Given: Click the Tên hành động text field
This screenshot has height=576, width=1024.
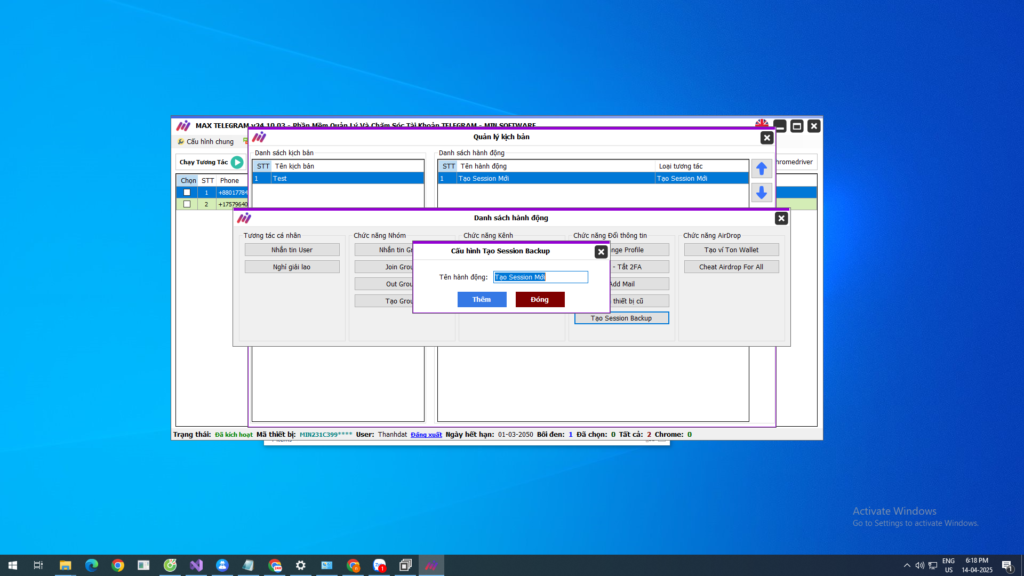Looking at the screenshot, I should pos(540,277).
